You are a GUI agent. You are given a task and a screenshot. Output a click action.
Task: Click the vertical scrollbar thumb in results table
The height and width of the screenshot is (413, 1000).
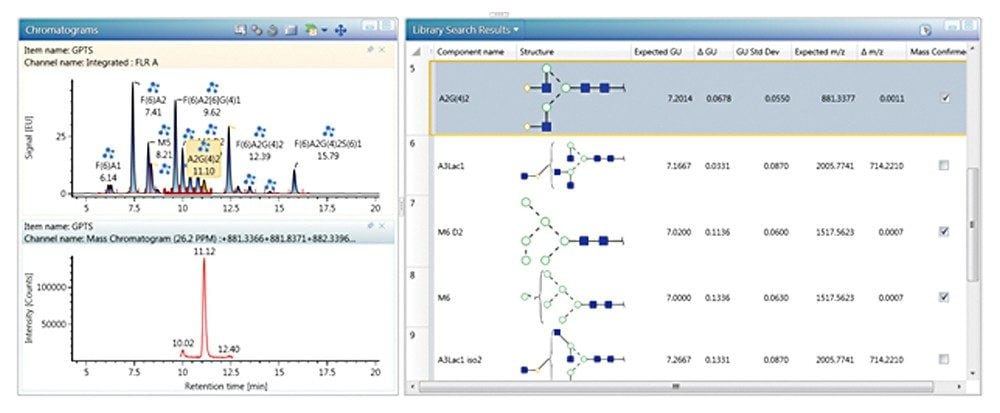972,224
